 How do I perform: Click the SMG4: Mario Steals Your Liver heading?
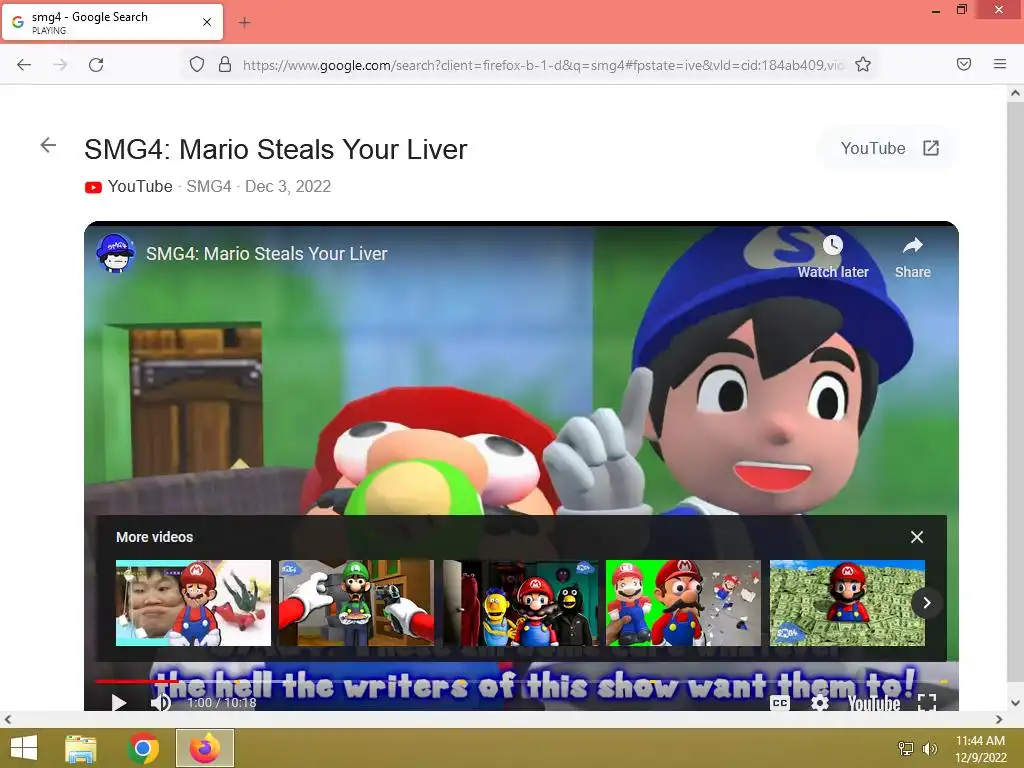276,150
